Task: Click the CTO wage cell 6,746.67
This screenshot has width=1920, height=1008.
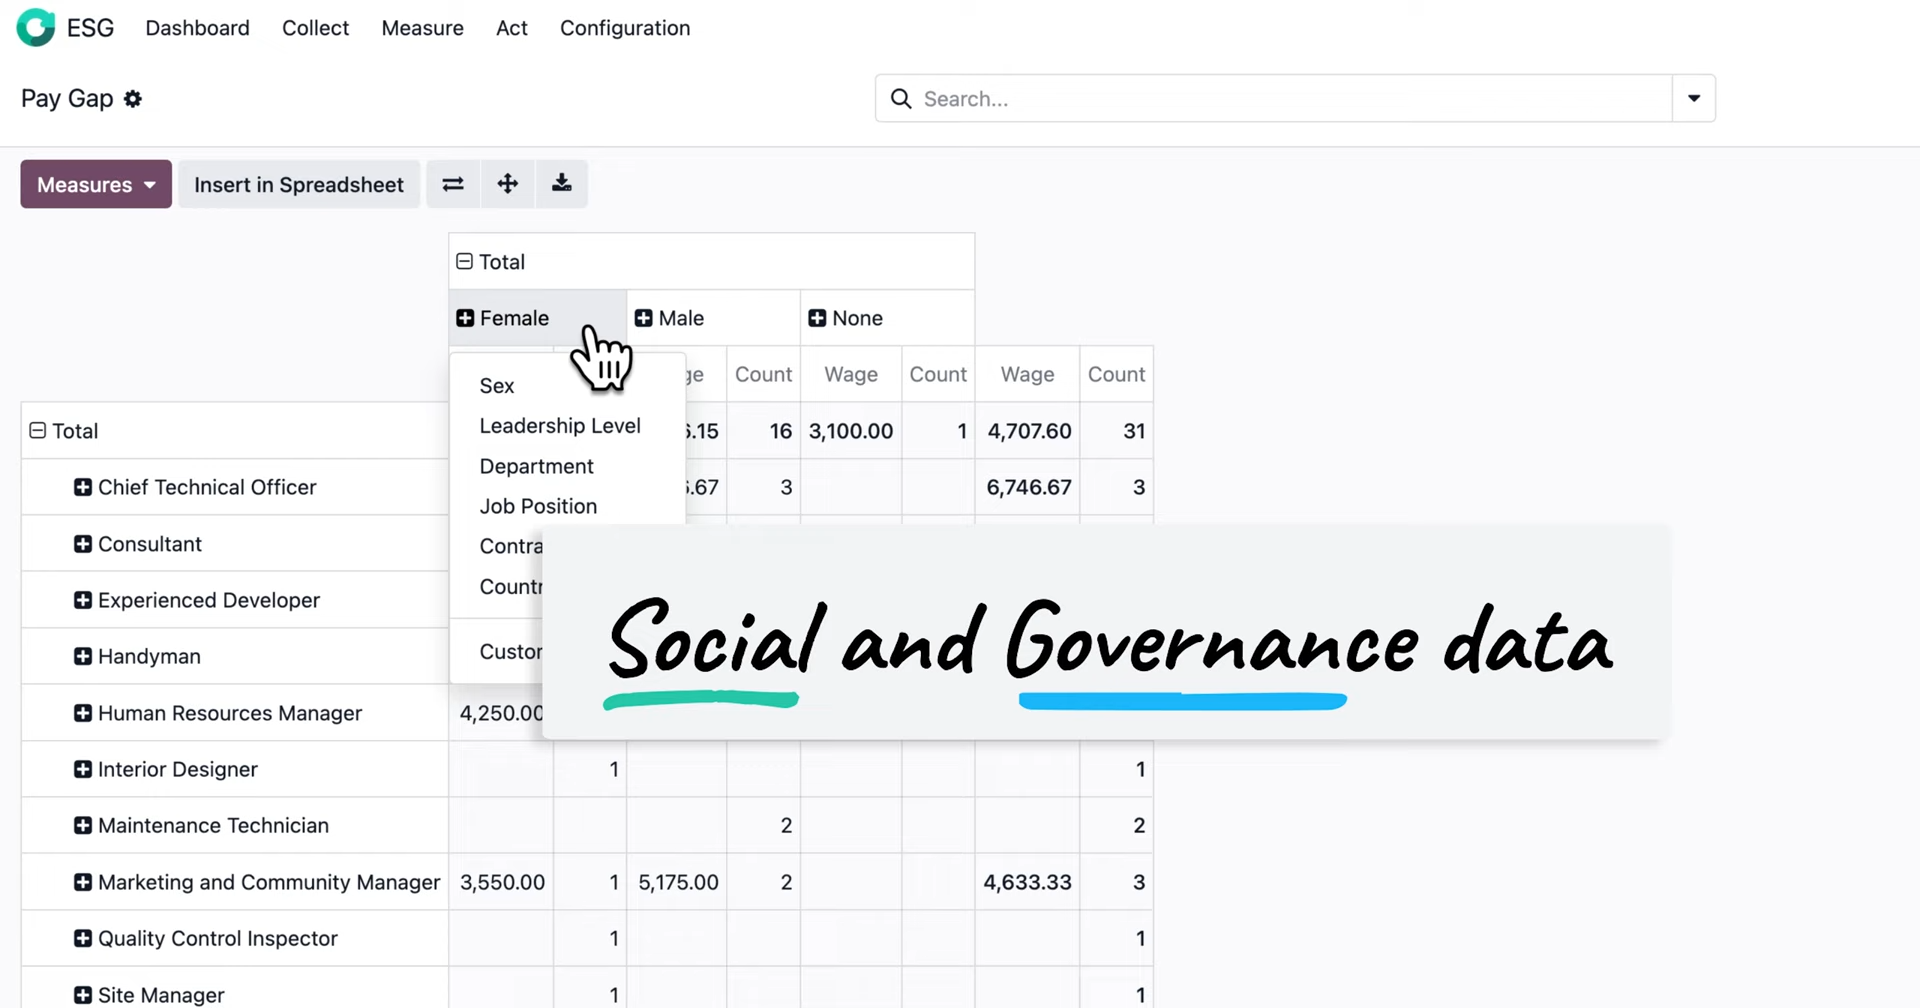Action: pyautogui.click(x=1027, y=487)
